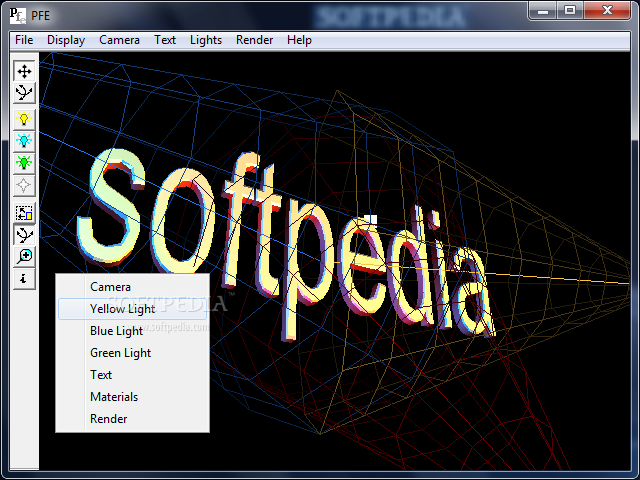The width and height of the screenshot is (640, 480).
Task: Select the move tool with four-way arrows
Action: click(x=24, y=71)
